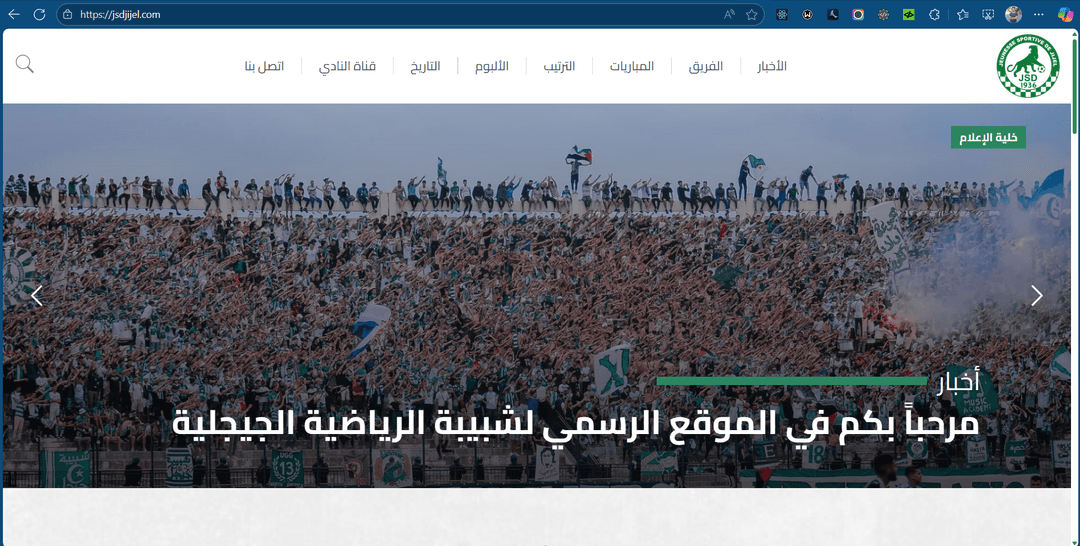The height and width of the screenshot is (546, 1080).
Task: Click the JSD club logo
Action: 1028,66
